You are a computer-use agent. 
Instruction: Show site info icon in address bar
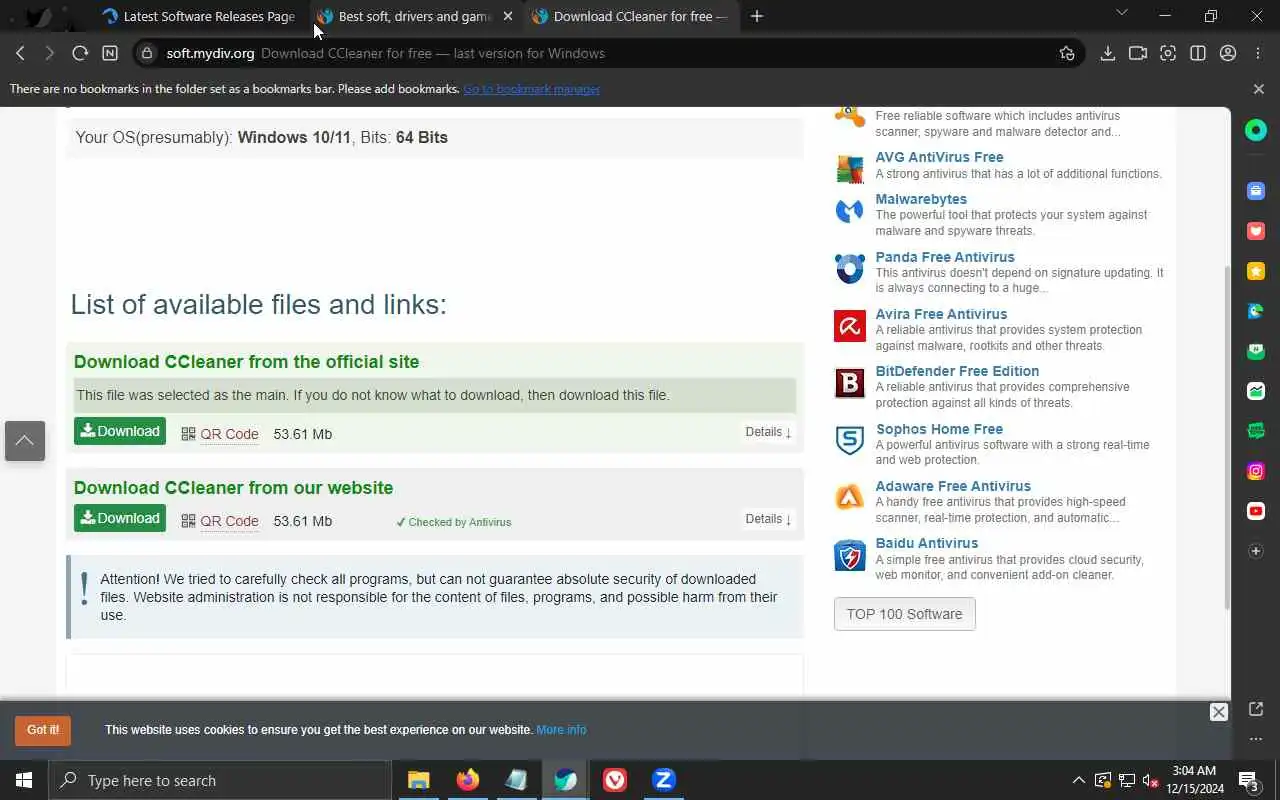click(x=147, y=53)
